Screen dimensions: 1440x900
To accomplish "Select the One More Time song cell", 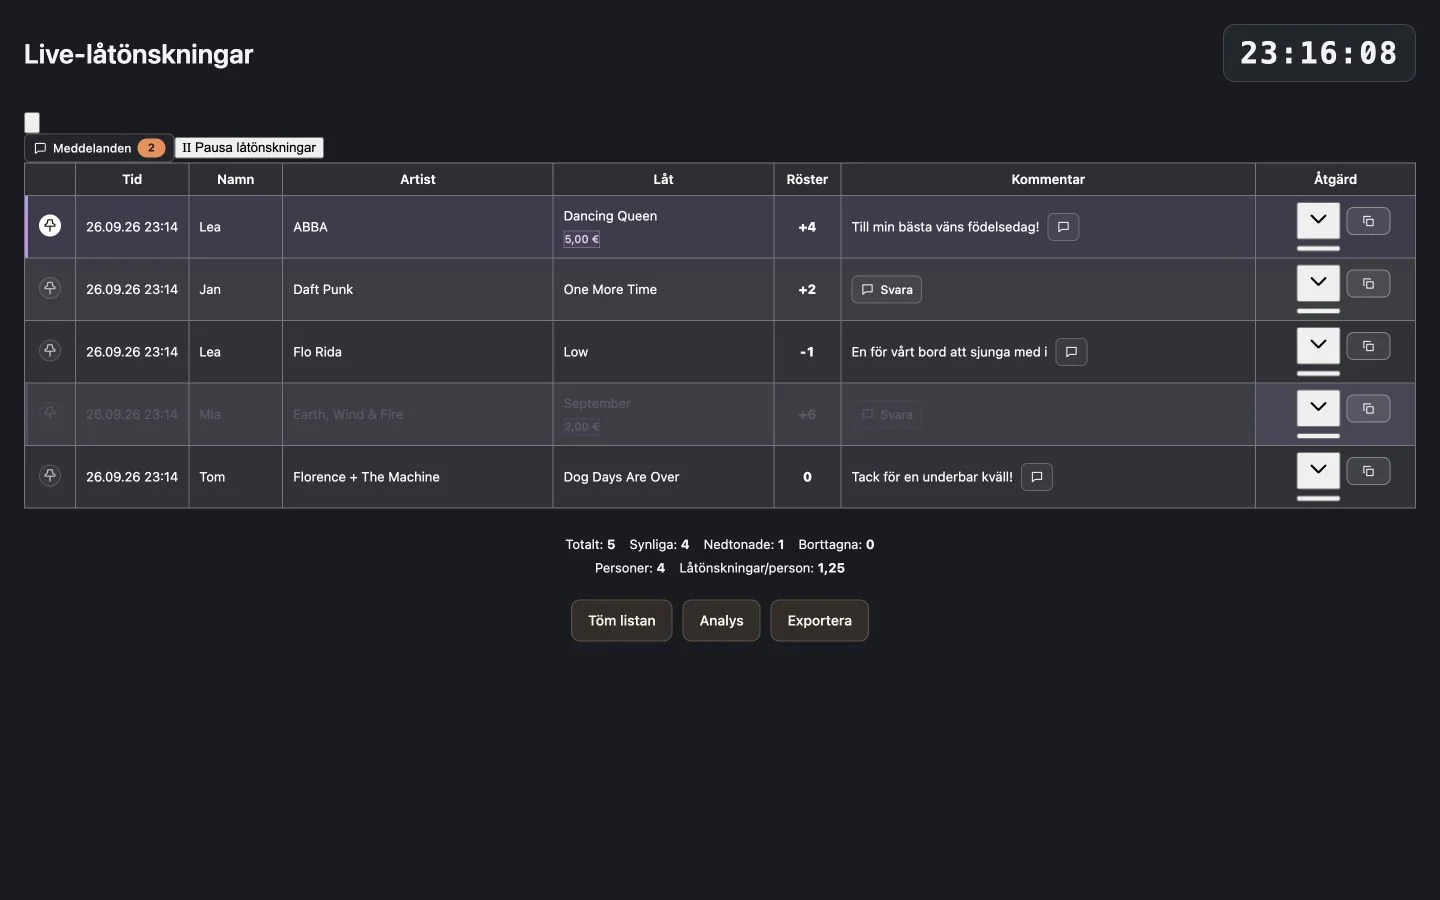I will 663,289.
